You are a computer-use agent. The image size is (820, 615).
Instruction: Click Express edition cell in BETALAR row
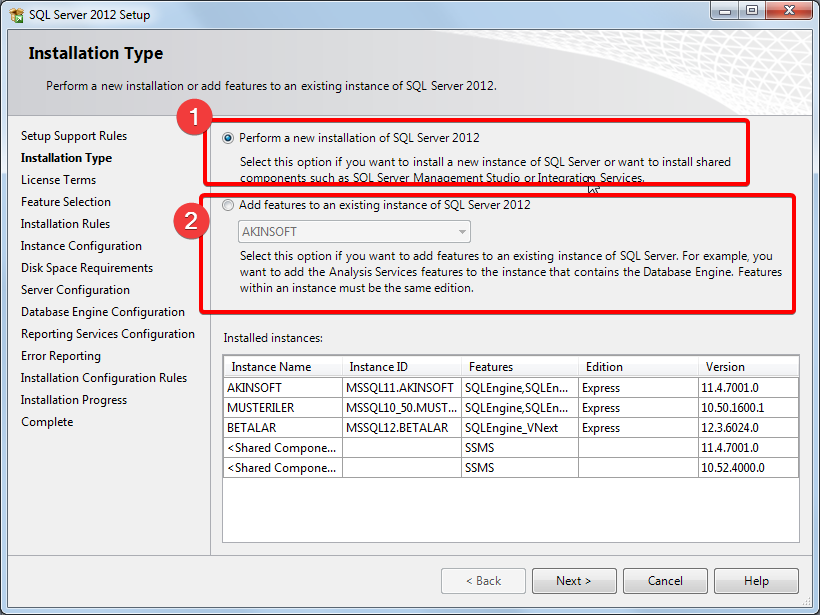tap(638, 428)
